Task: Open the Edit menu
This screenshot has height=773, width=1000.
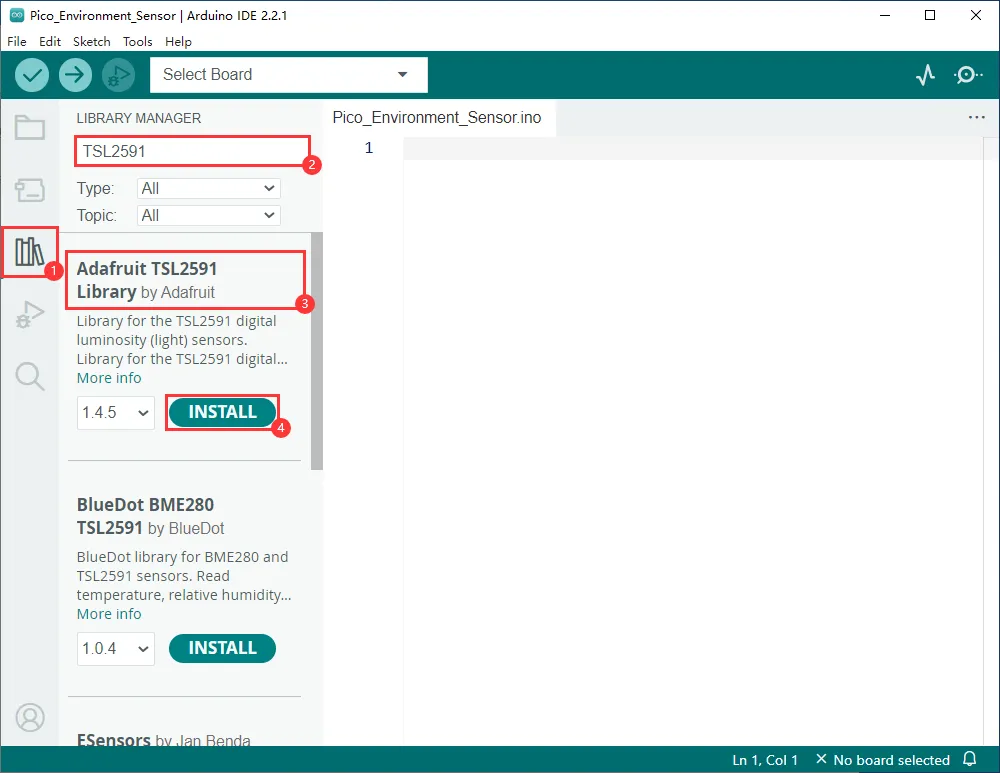Action: coord(50,41)
